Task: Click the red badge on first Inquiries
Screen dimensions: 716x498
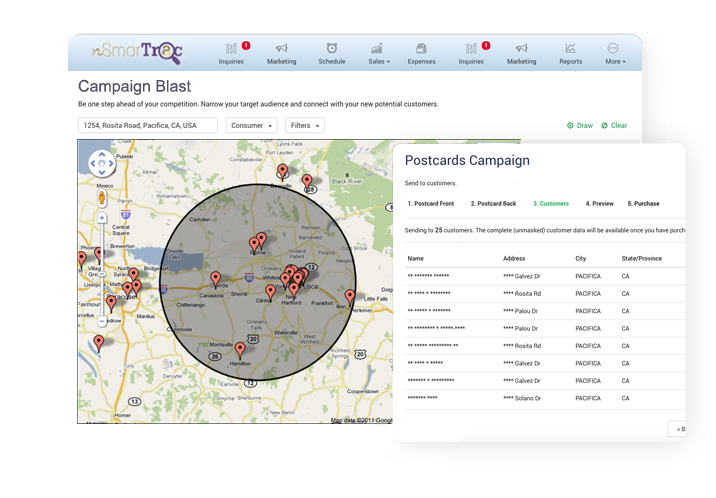Action: point(246,45)
